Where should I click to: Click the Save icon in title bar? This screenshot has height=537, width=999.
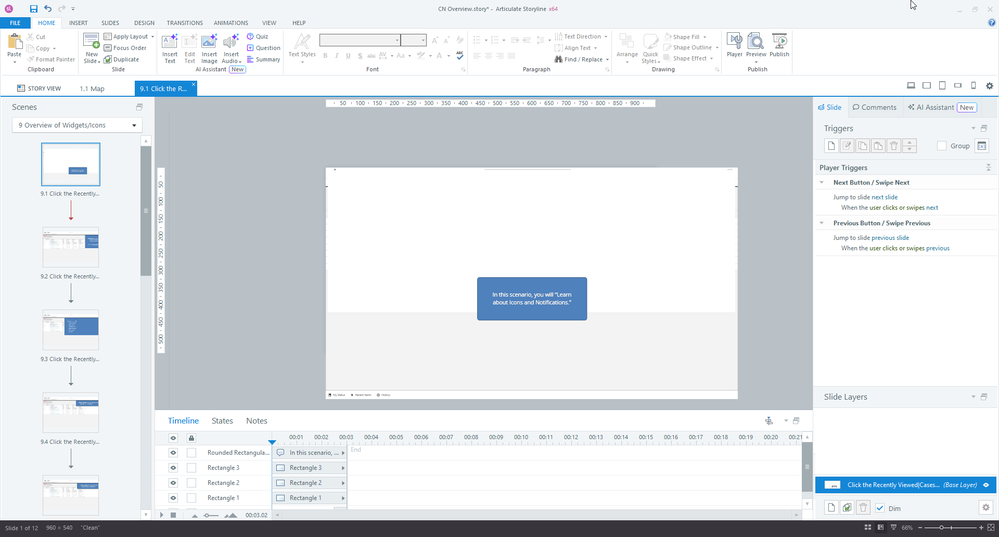click(34, 8)
